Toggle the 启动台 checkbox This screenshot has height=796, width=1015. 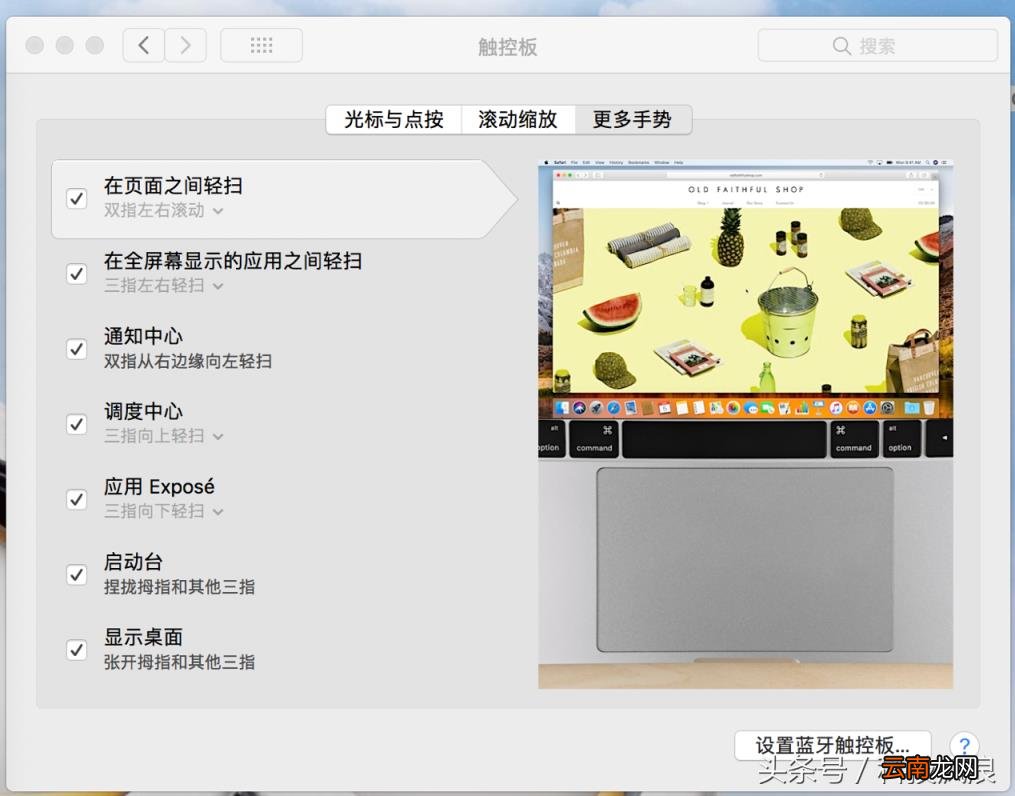77,574
